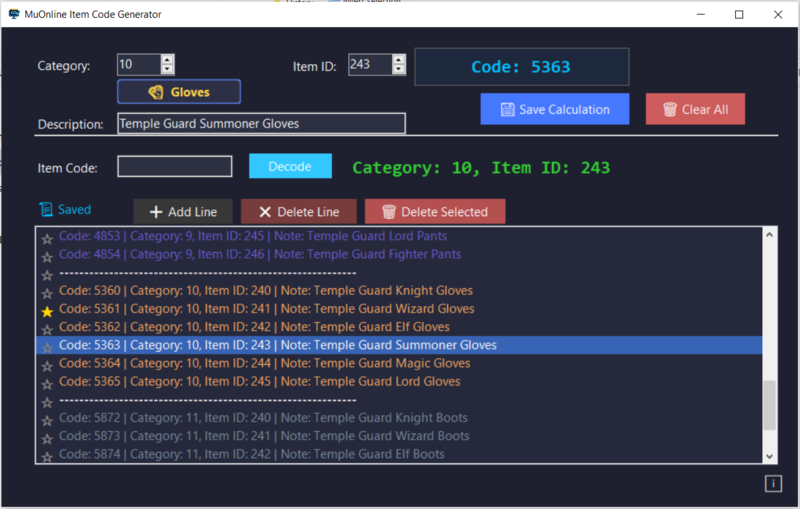800x509 pixels.
Task: Close the Item Code Generator window
Action: pos(778,14)
